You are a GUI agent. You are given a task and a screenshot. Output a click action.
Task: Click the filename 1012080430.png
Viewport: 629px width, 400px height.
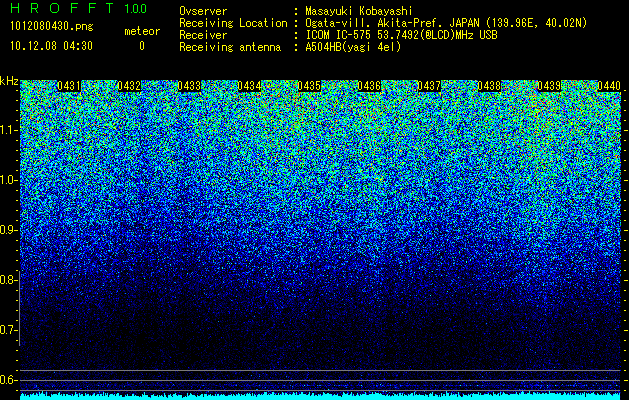tap(52, 27)
